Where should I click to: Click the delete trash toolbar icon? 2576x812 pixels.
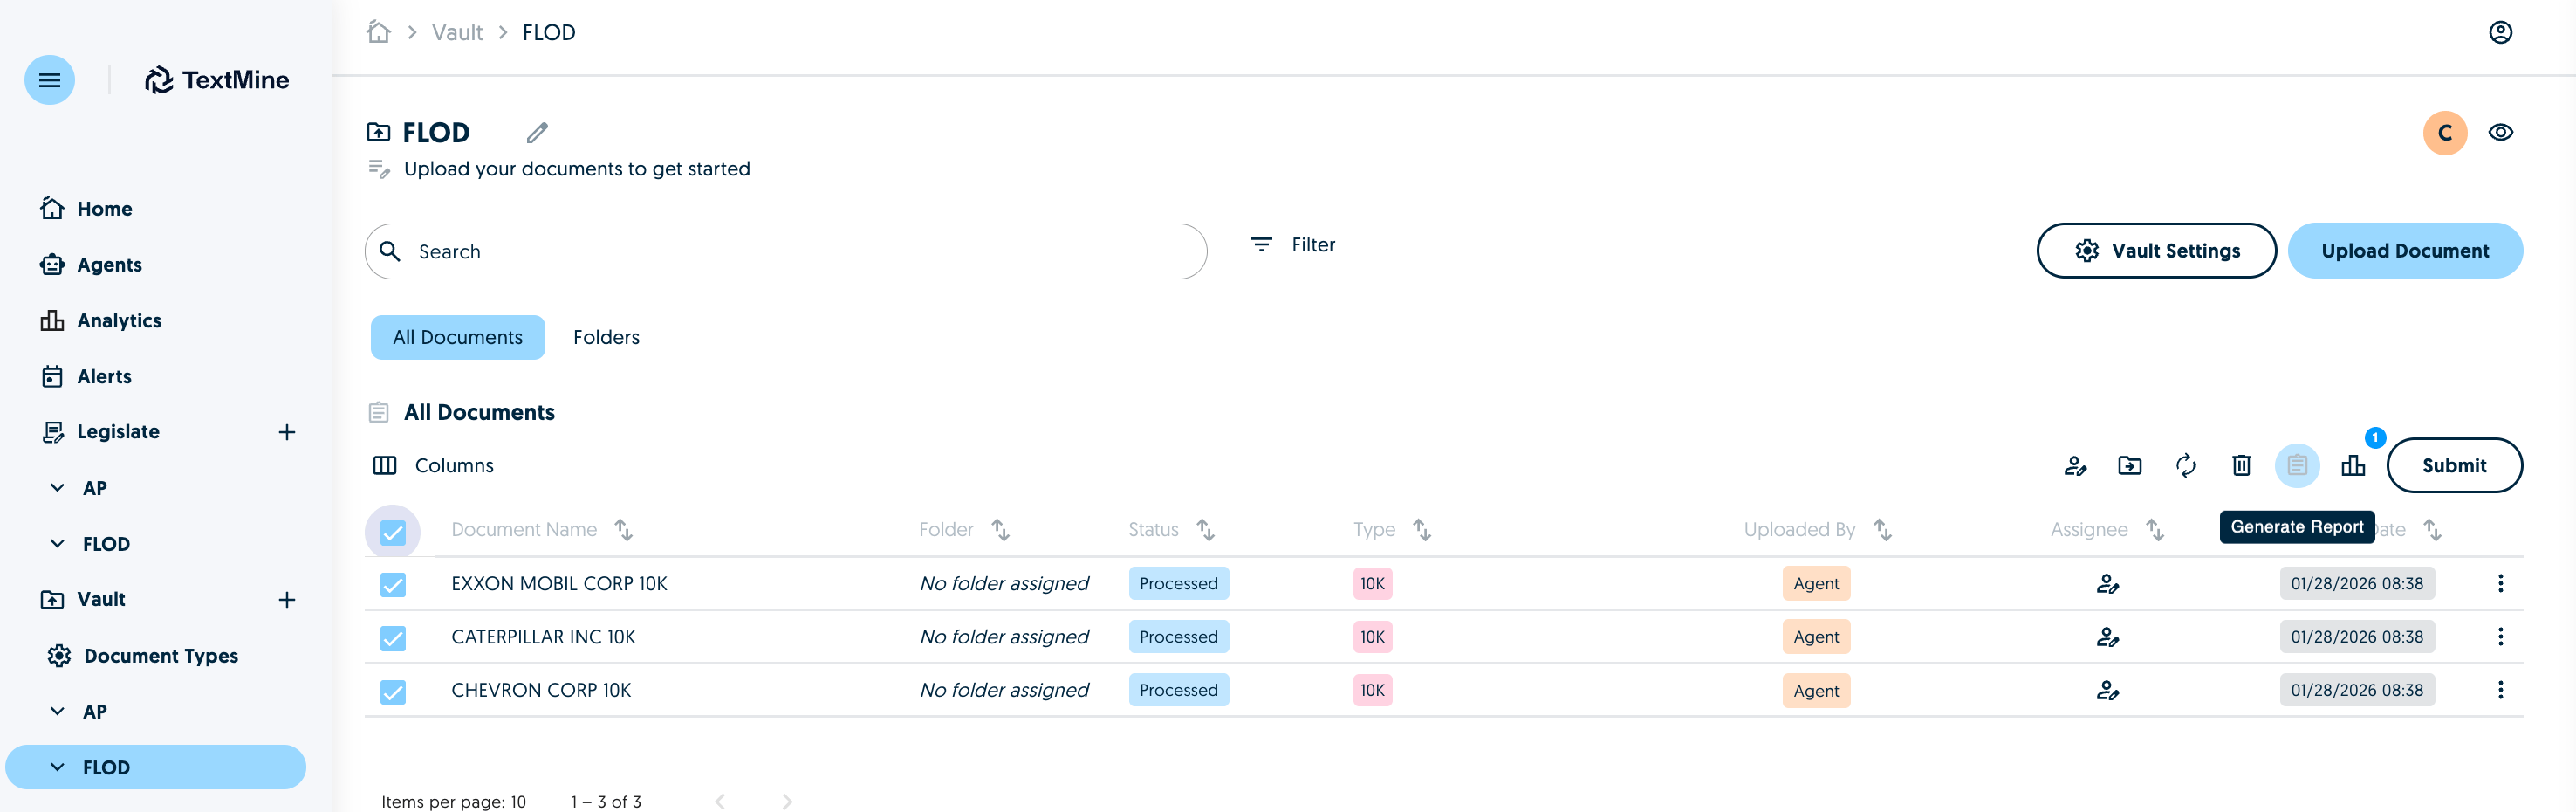click(2241, 466)
